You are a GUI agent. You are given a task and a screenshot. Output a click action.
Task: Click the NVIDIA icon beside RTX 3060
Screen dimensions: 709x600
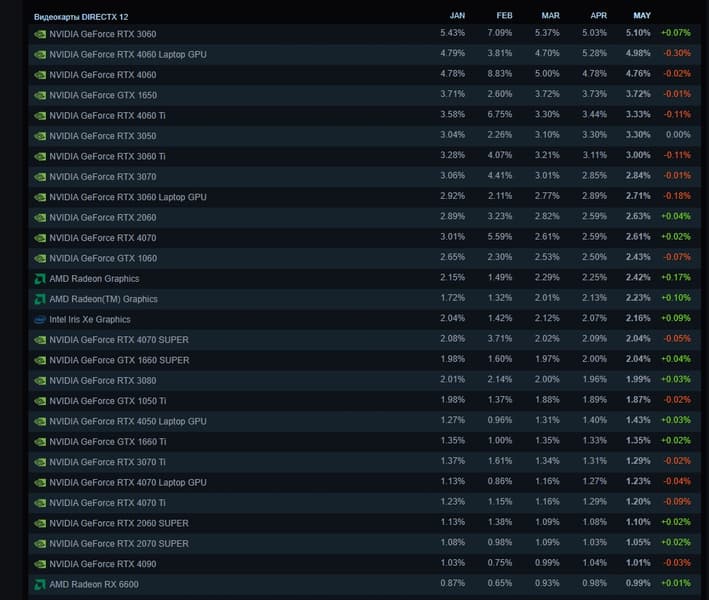[40, 34]
